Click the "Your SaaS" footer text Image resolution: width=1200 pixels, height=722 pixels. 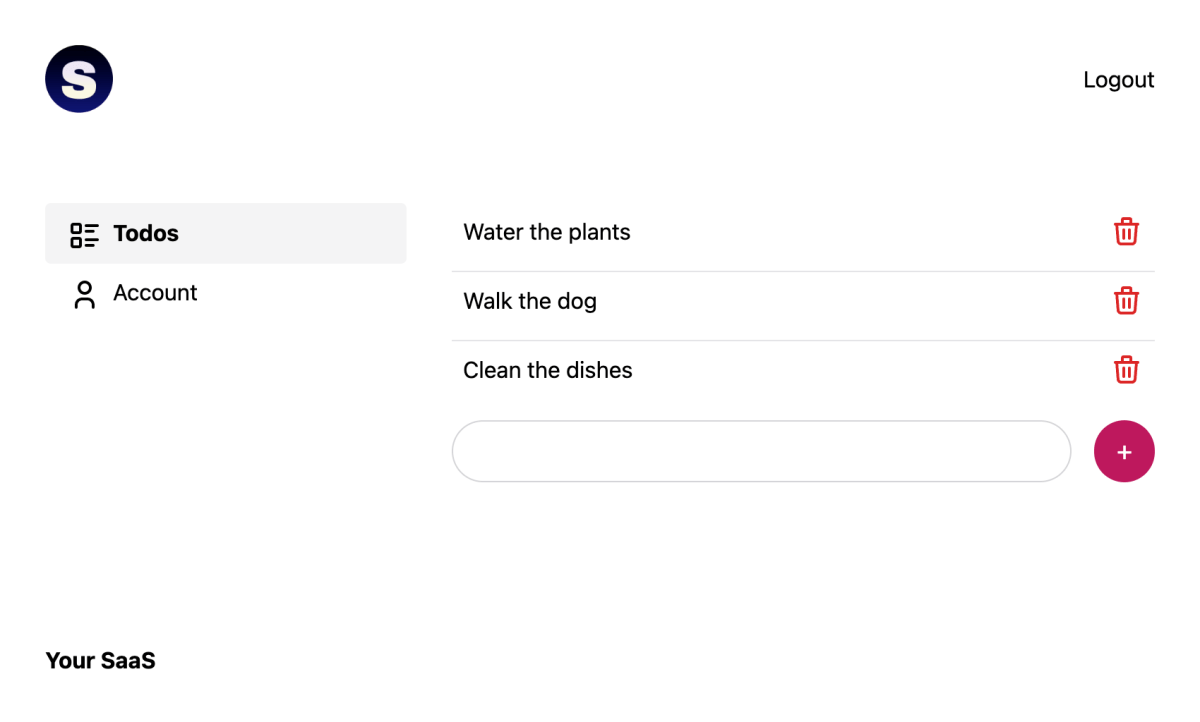[100, 661]
